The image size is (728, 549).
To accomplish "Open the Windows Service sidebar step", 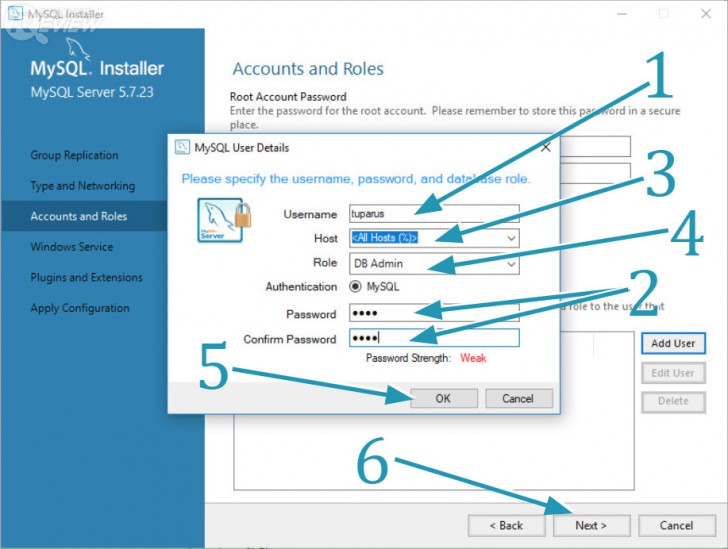I will coord(72,247).
